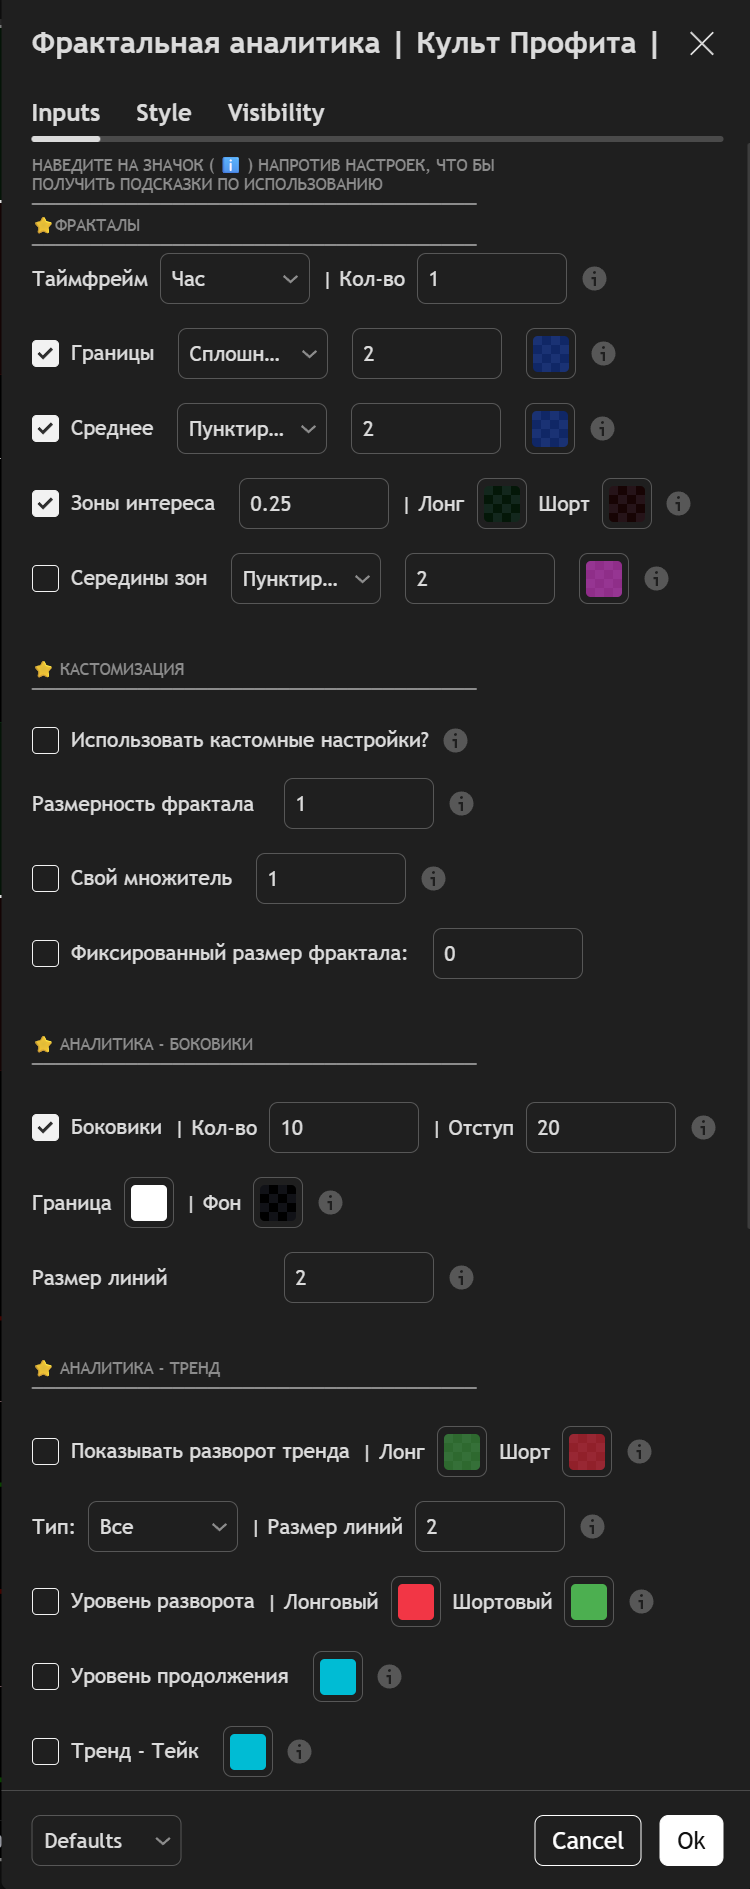This screenshot has height=1889, width=750.
Task: Click info icon next to Тренд - Тейк
Action: 299,1752
